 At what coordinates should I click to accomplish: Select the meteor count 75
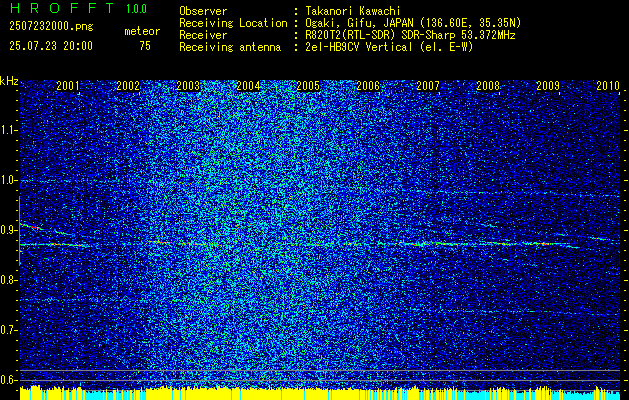click(145, 46)
